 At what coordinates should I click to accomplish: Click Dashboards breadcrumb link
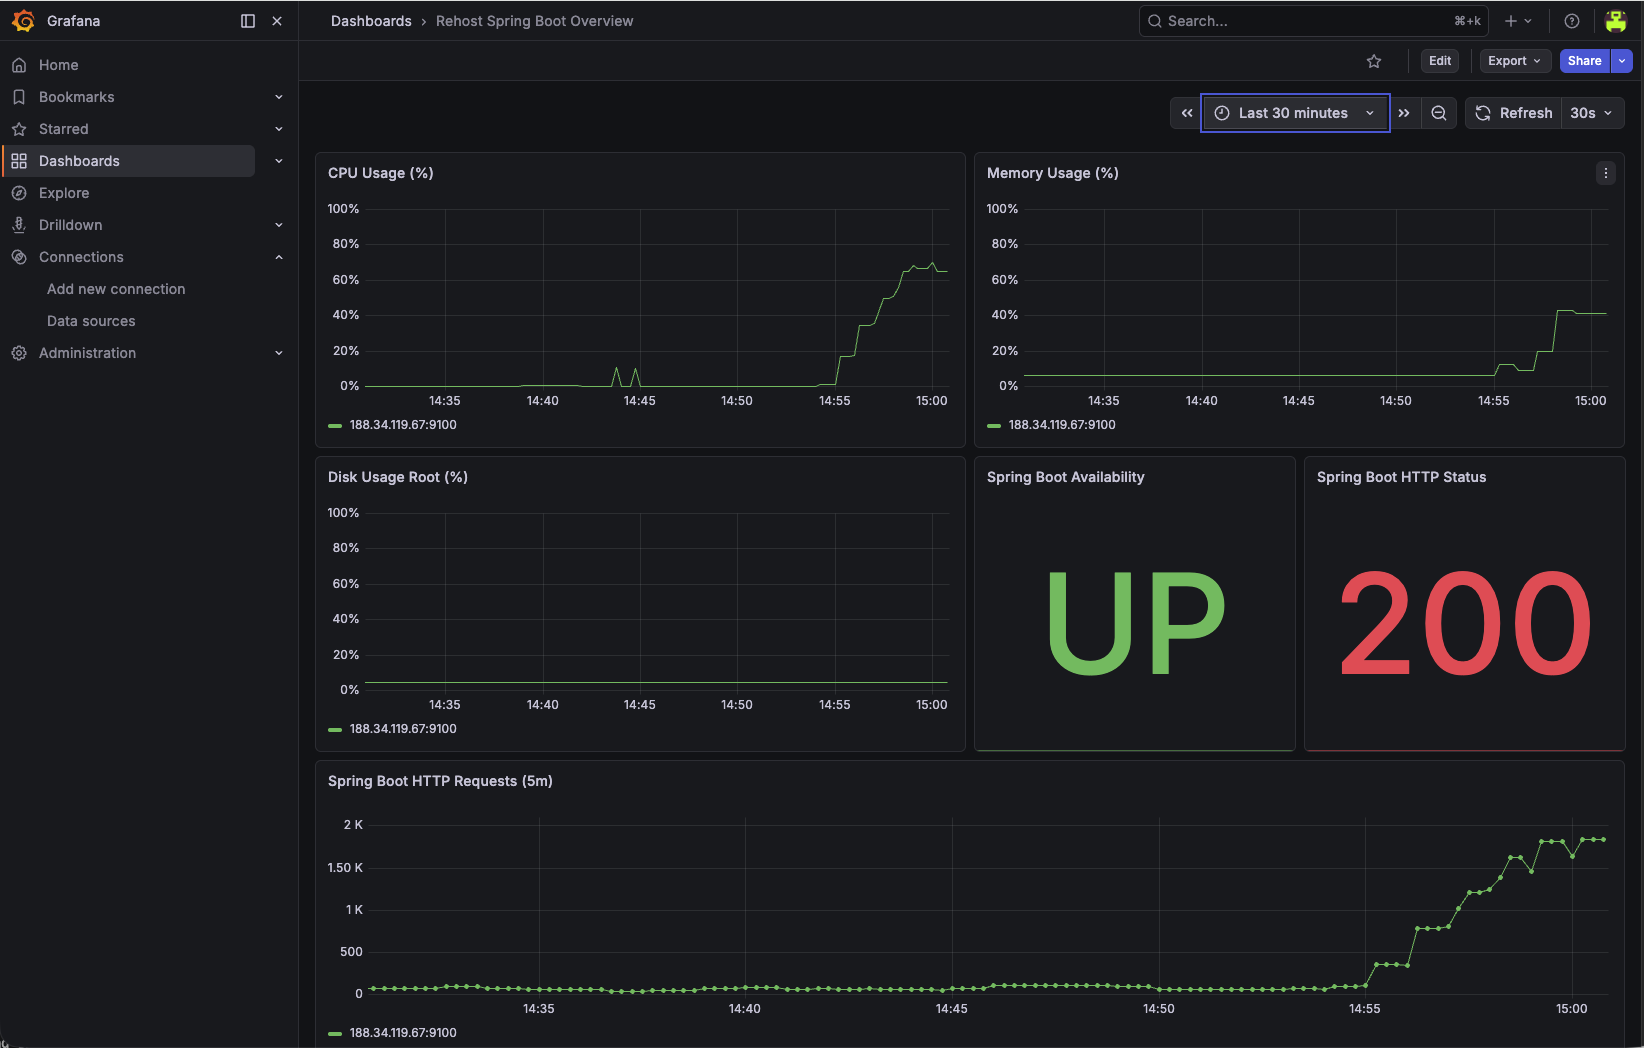point(371,21)
